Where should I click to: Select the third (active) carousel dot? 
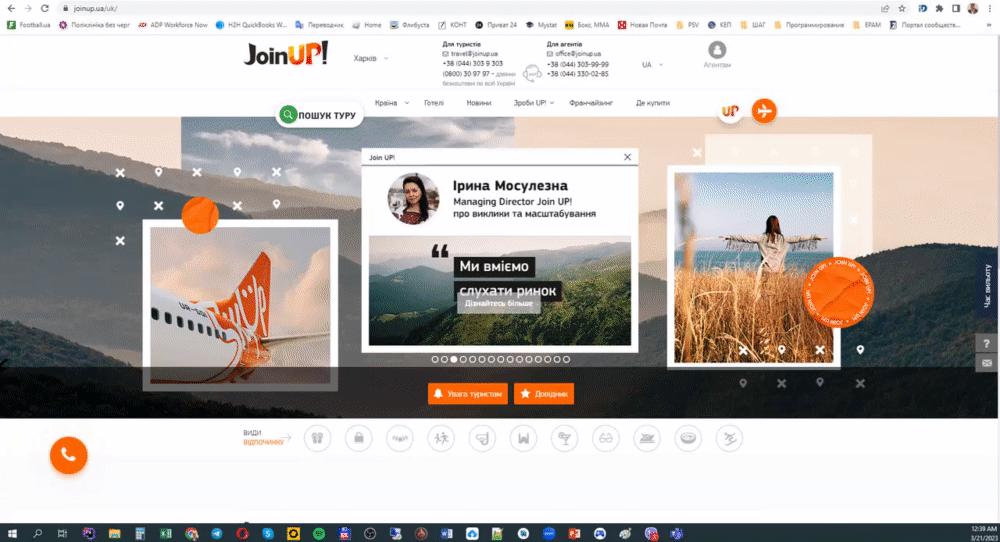click(x=453, y=360)
